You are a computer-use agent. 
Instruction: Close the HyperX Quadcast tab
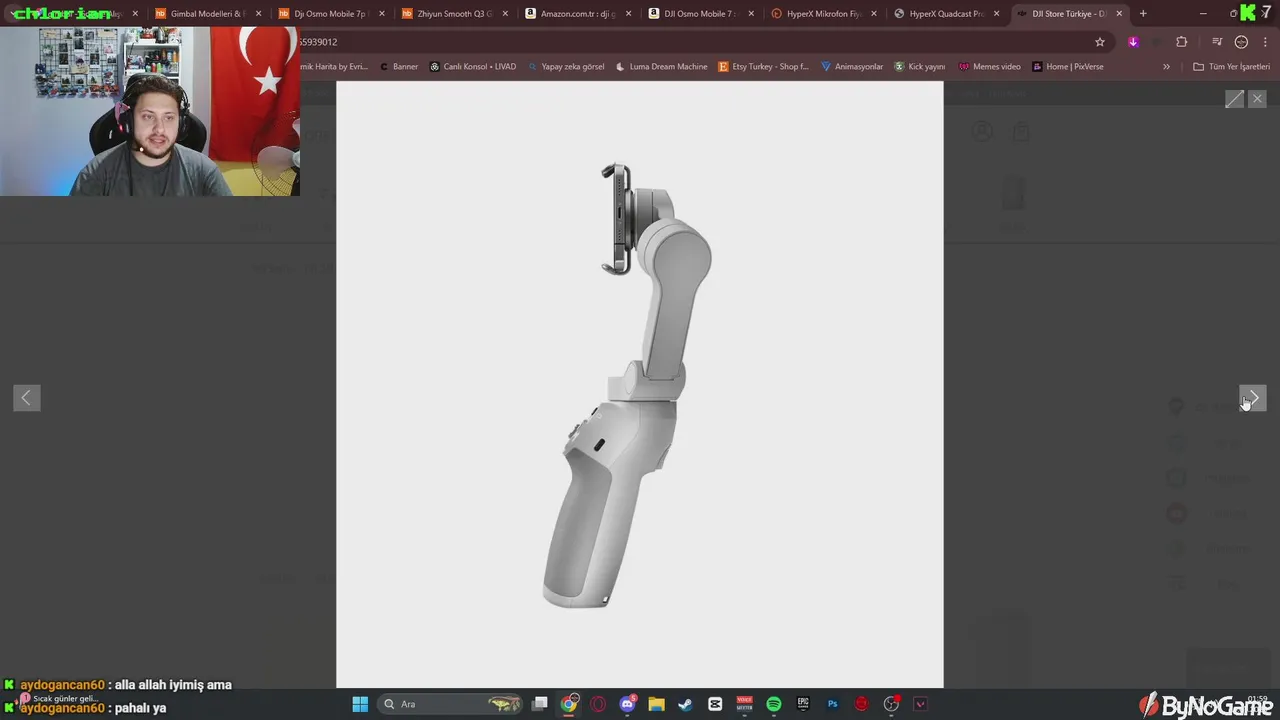point(996,14)
